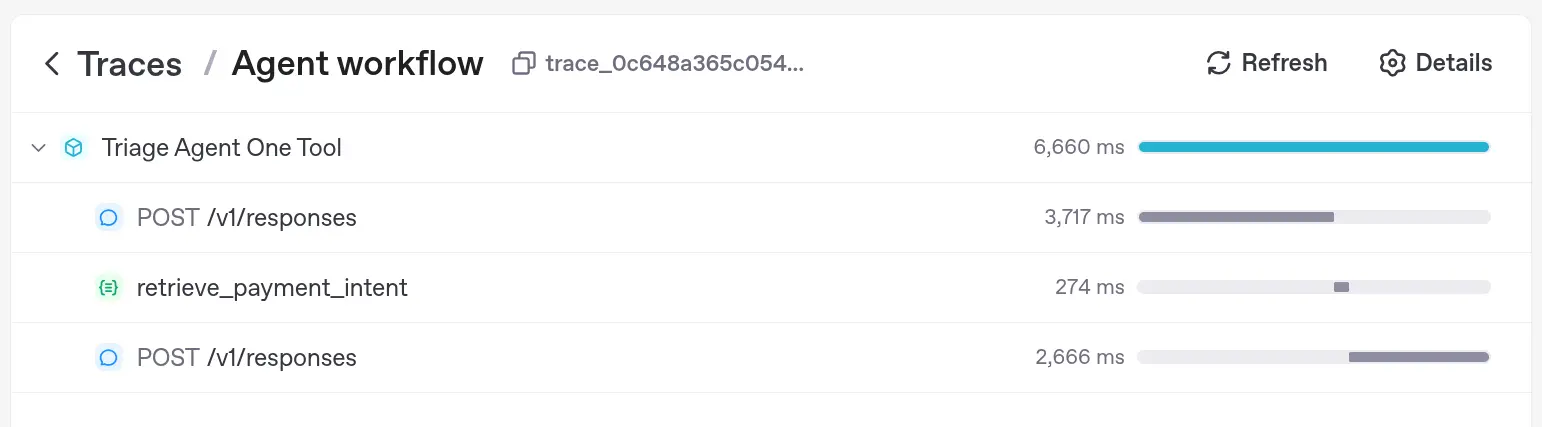The width and height of the screenshot is (1542, 427).
Task: Select the POST /v1/responses span lasting 2,666 ms
Action: pos(246,358)
